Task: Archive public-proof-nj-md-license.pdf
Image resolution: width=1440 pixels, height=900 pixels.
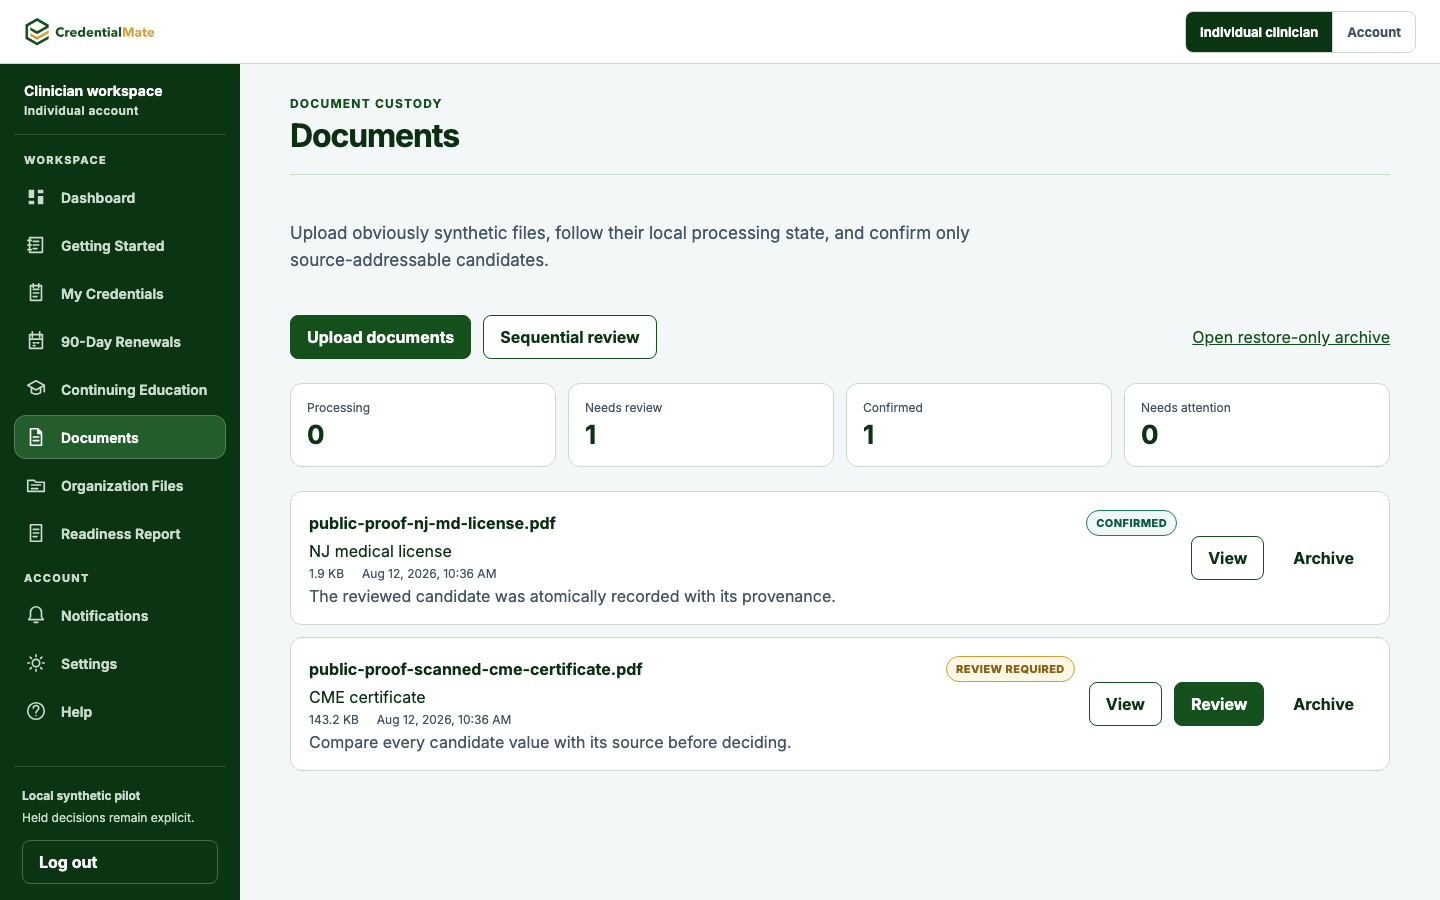Action: click(1323, 558)
